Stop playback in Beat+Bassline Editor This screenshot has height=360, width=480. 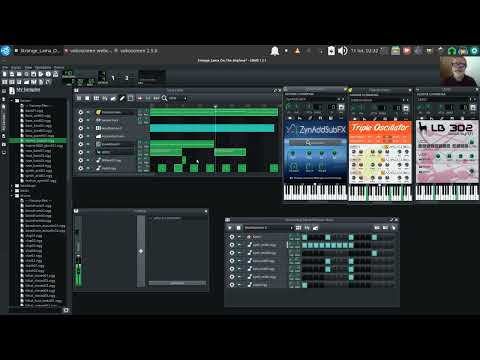click(x=238, y=228)
